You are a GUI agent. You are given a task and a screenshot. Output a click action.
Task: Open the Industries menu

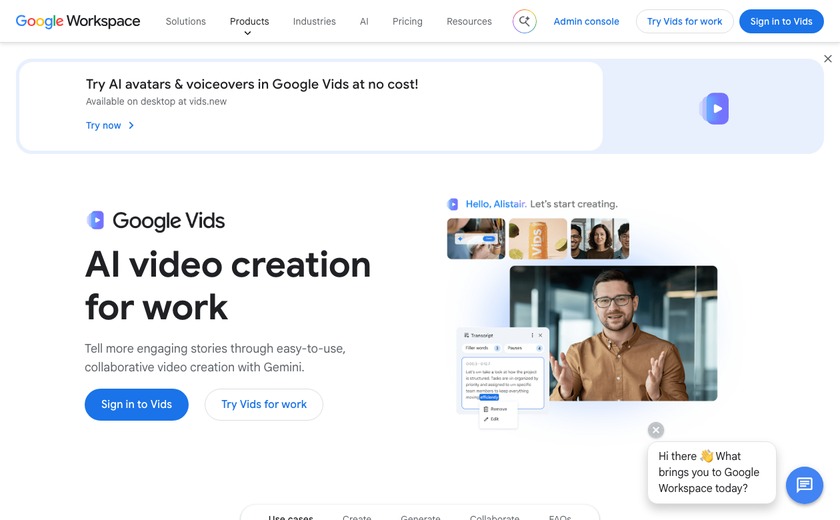click(314, 21)
